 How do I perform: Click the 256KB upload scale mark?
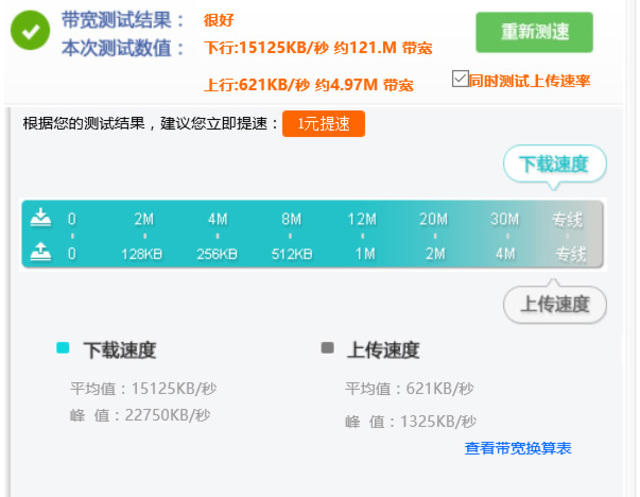tap(217, 254)
